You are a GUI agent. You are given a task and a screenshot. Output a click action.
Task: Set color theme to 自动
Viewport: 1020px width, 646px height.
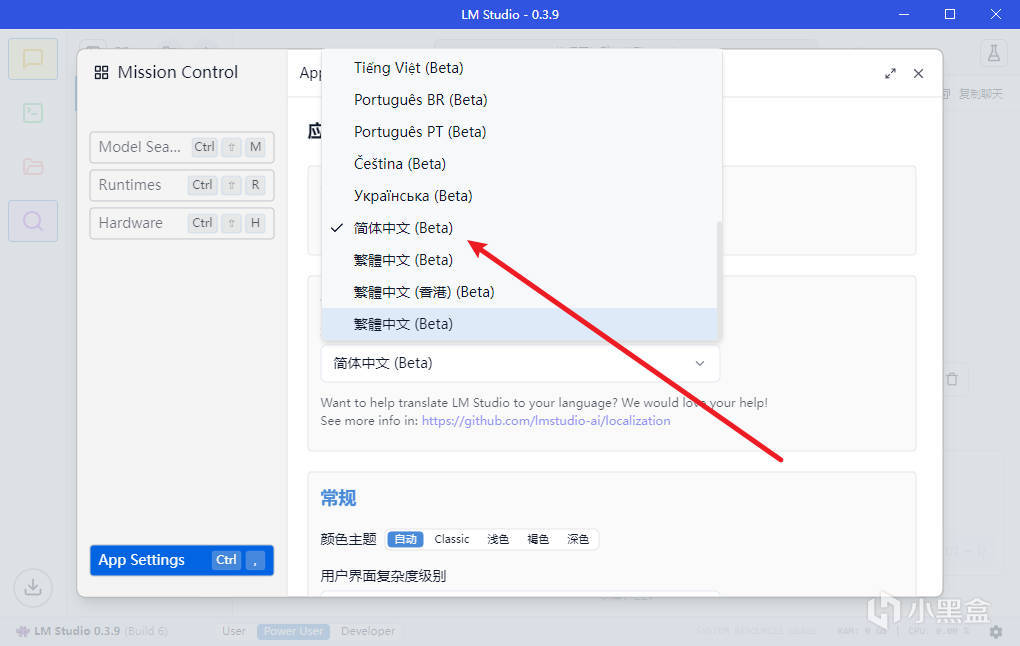tap(405, 539)
